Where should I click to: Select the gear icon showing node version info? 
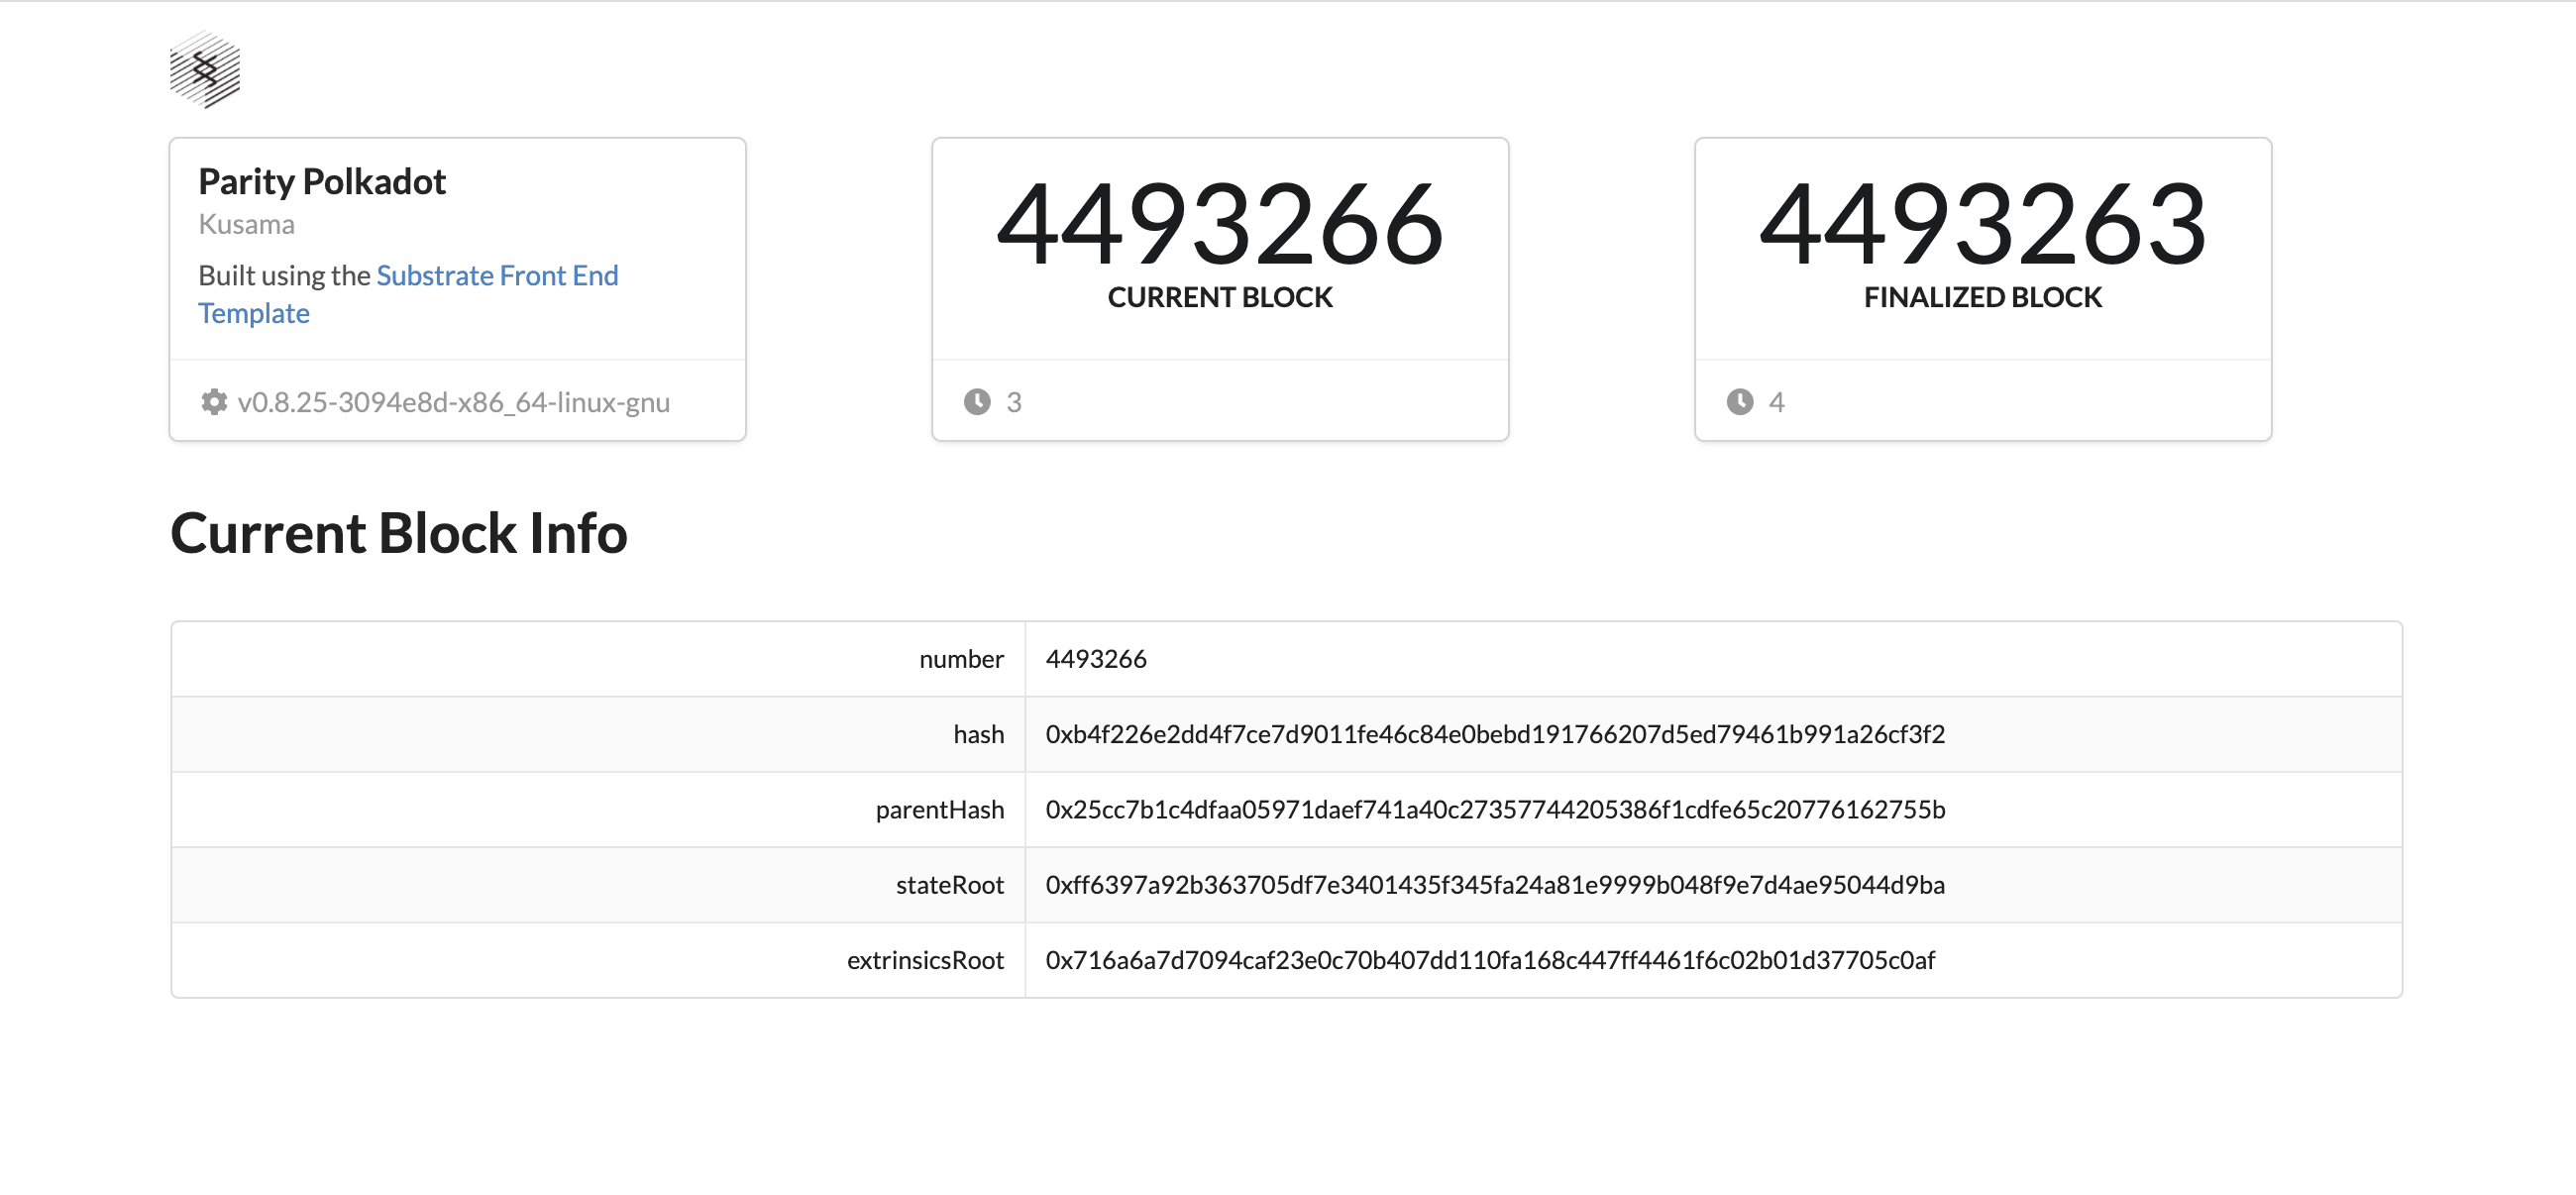click(214, 401)
